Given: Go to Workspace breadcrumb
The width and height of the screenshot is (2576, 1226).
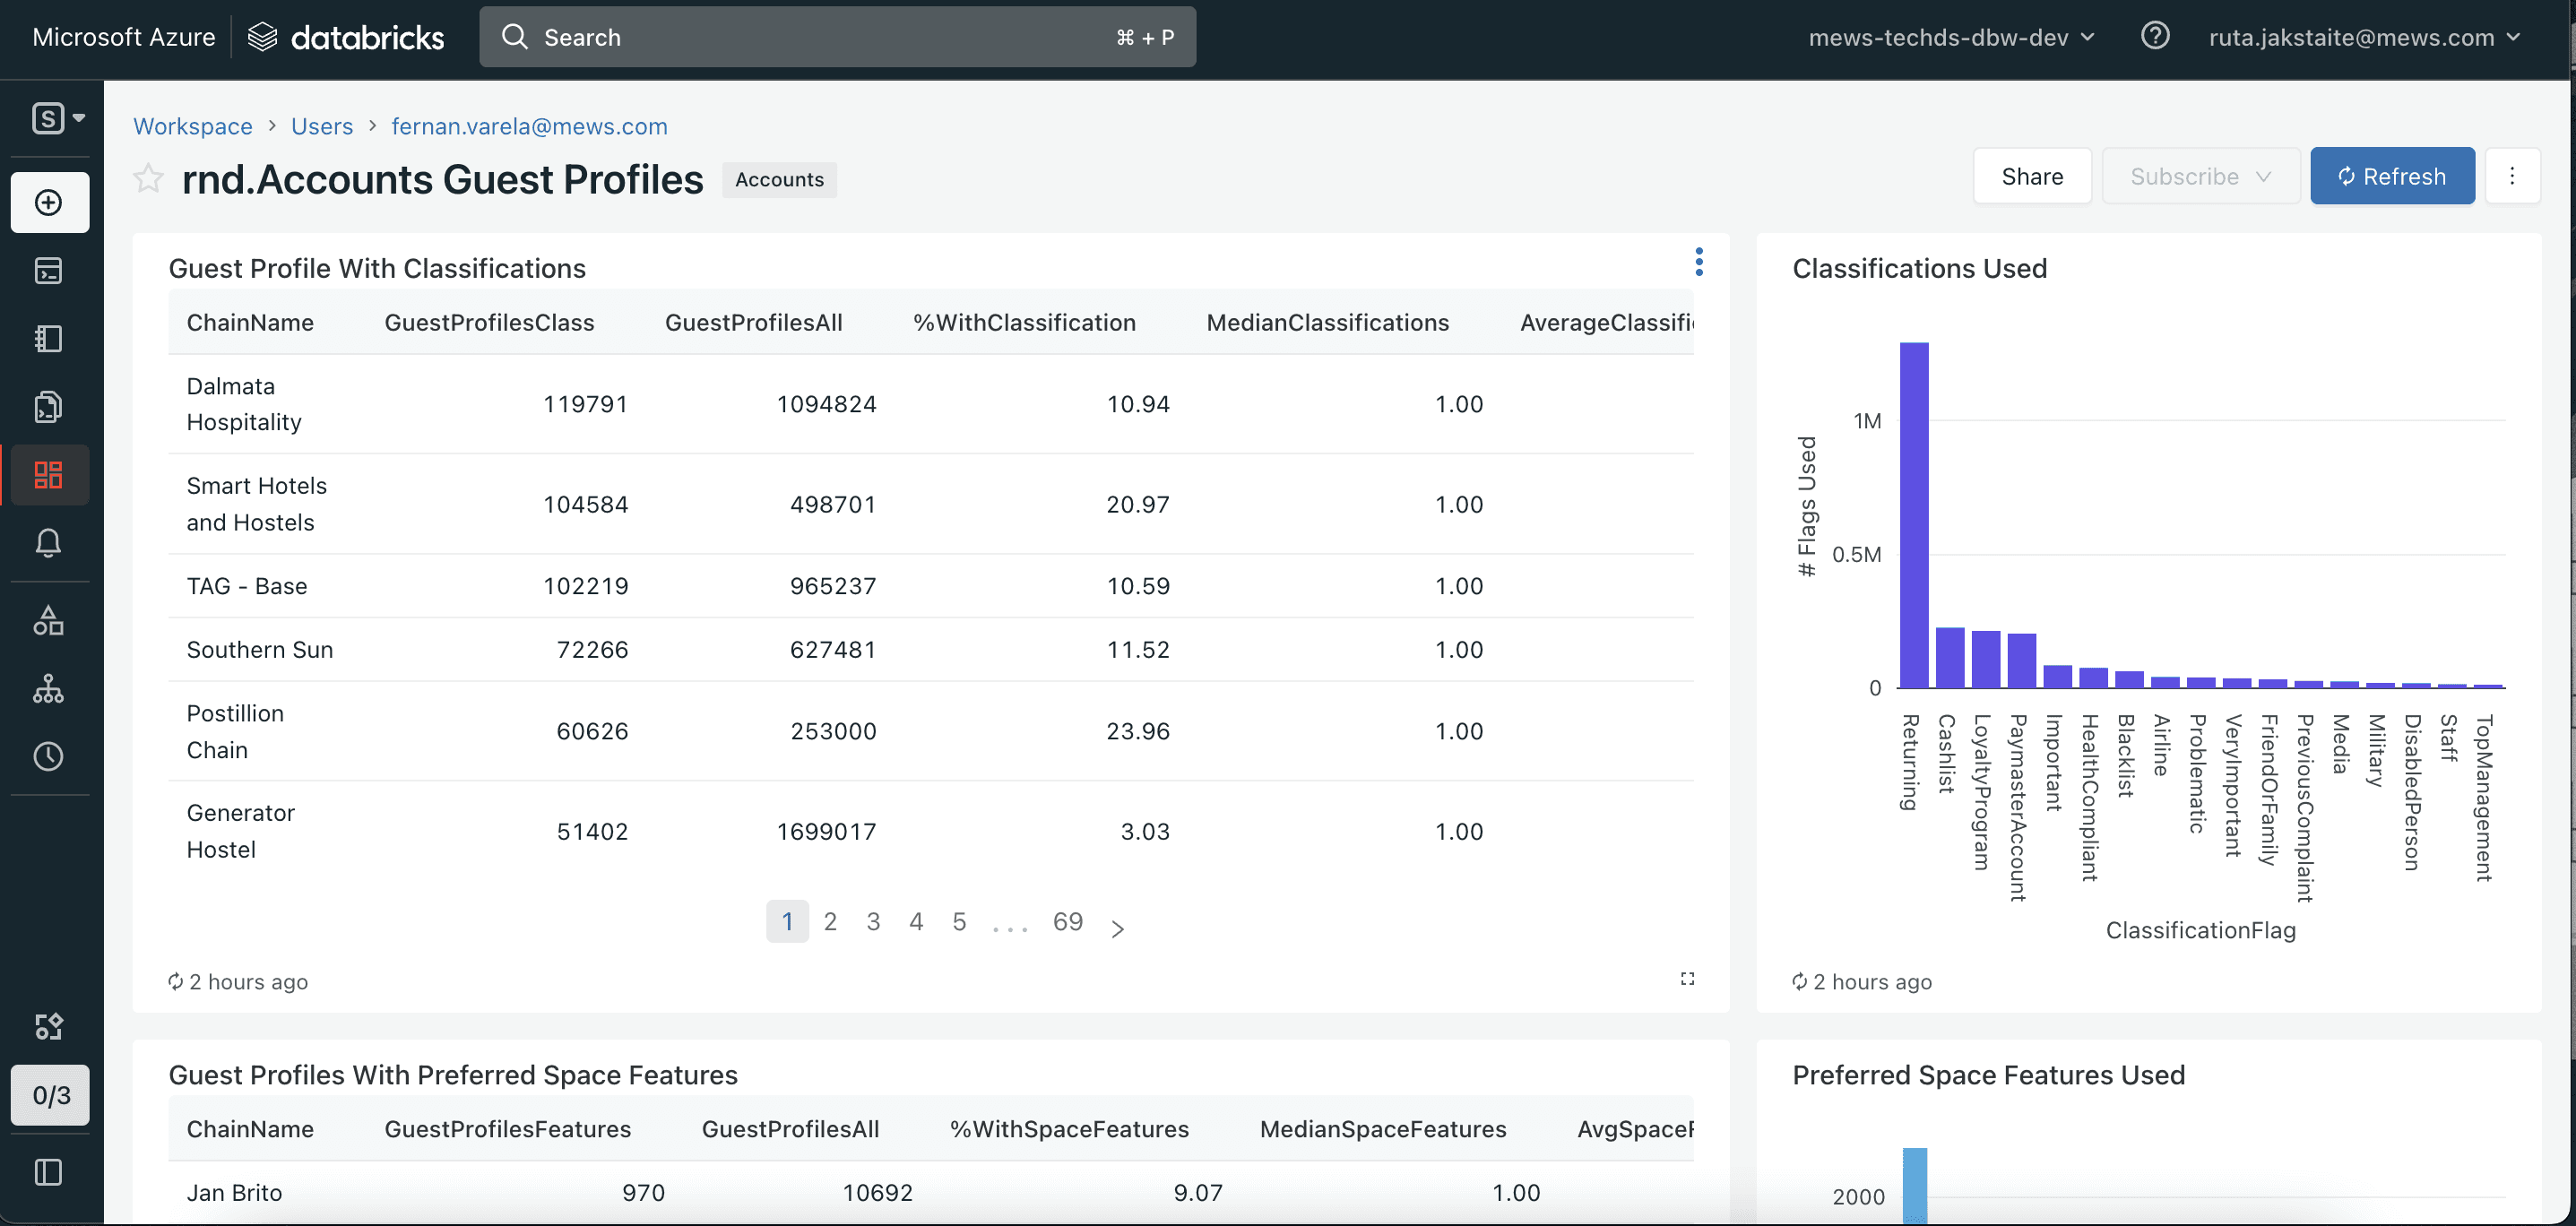Looking at the screenshot, I should point(193,126).
